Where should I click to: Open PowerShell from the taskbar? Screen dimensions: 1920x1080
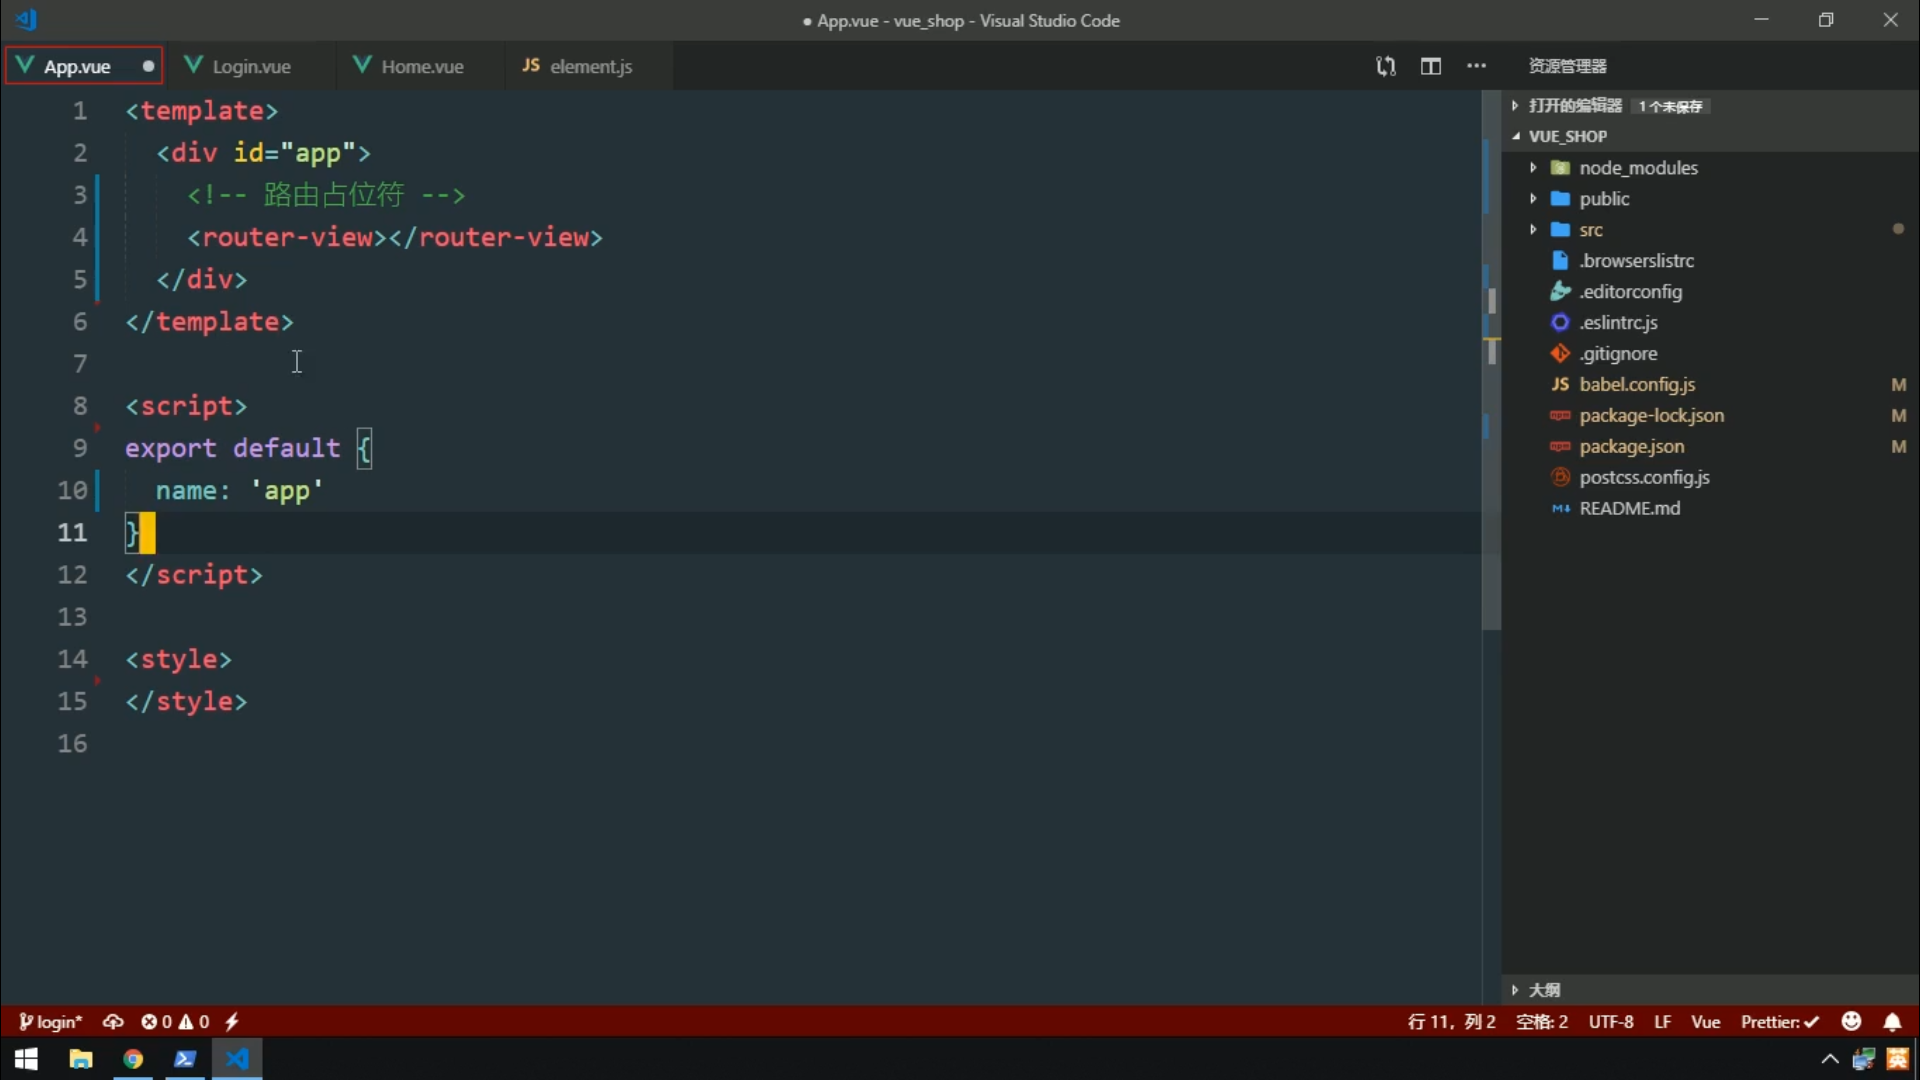tap(185, 1059)
